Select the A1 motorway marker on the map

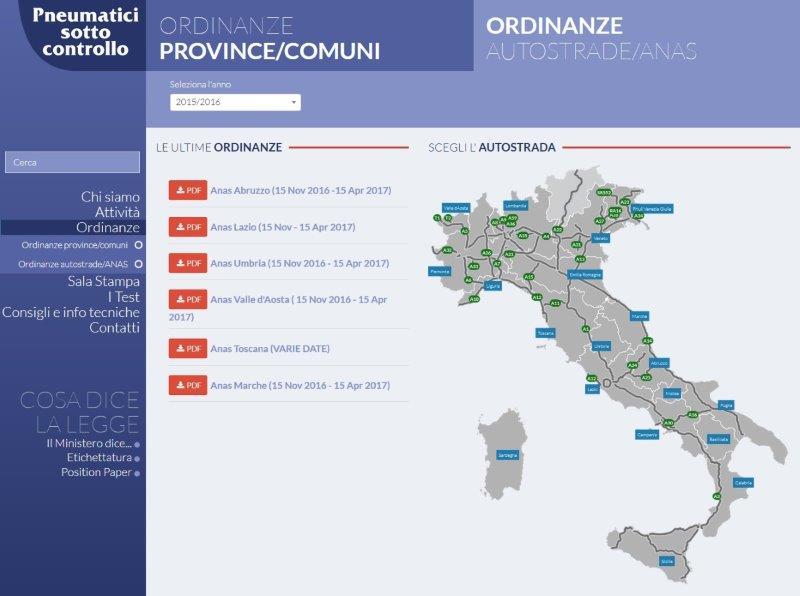tap(585, 329)
